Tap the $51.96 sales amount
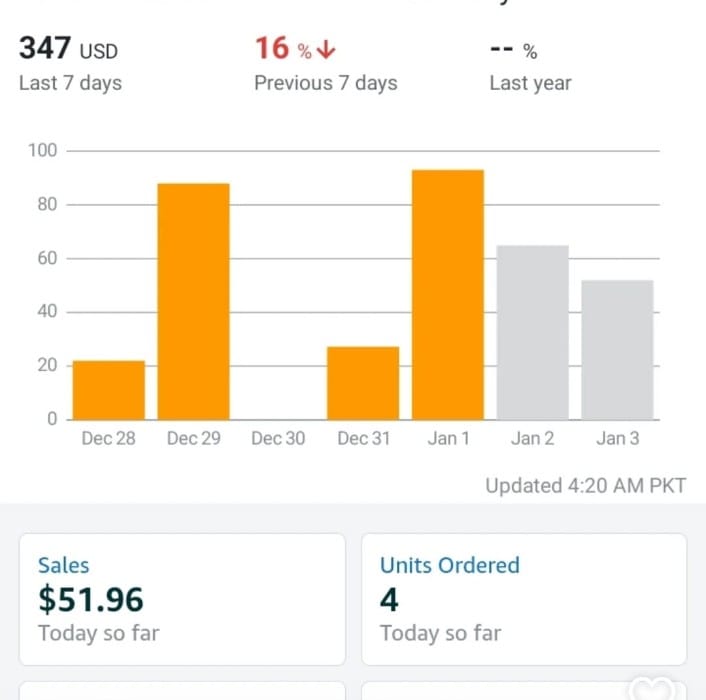Image resolution: width=706 pixels, height=700 pixels. click(91, 599)
